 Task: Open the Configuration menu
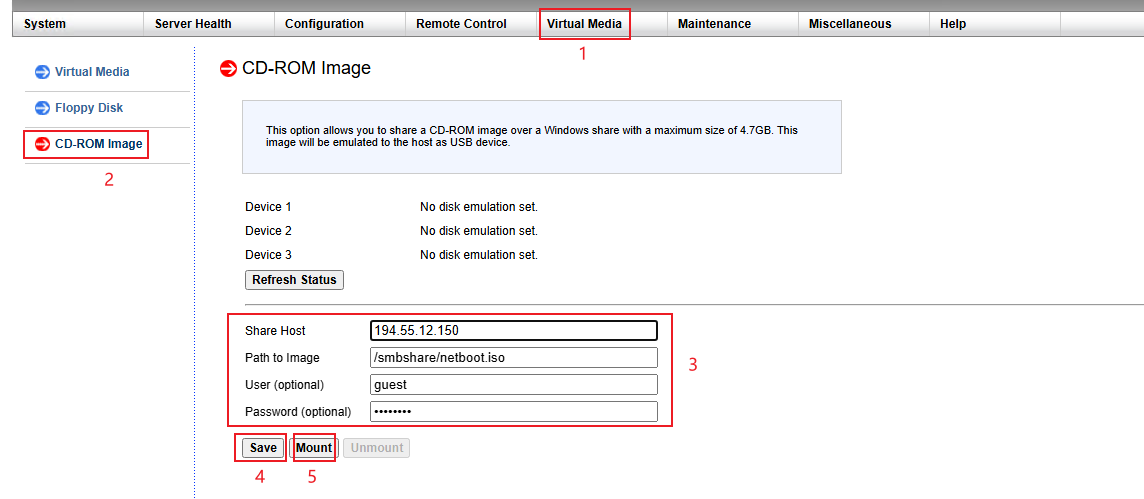[x=324, y=24]
